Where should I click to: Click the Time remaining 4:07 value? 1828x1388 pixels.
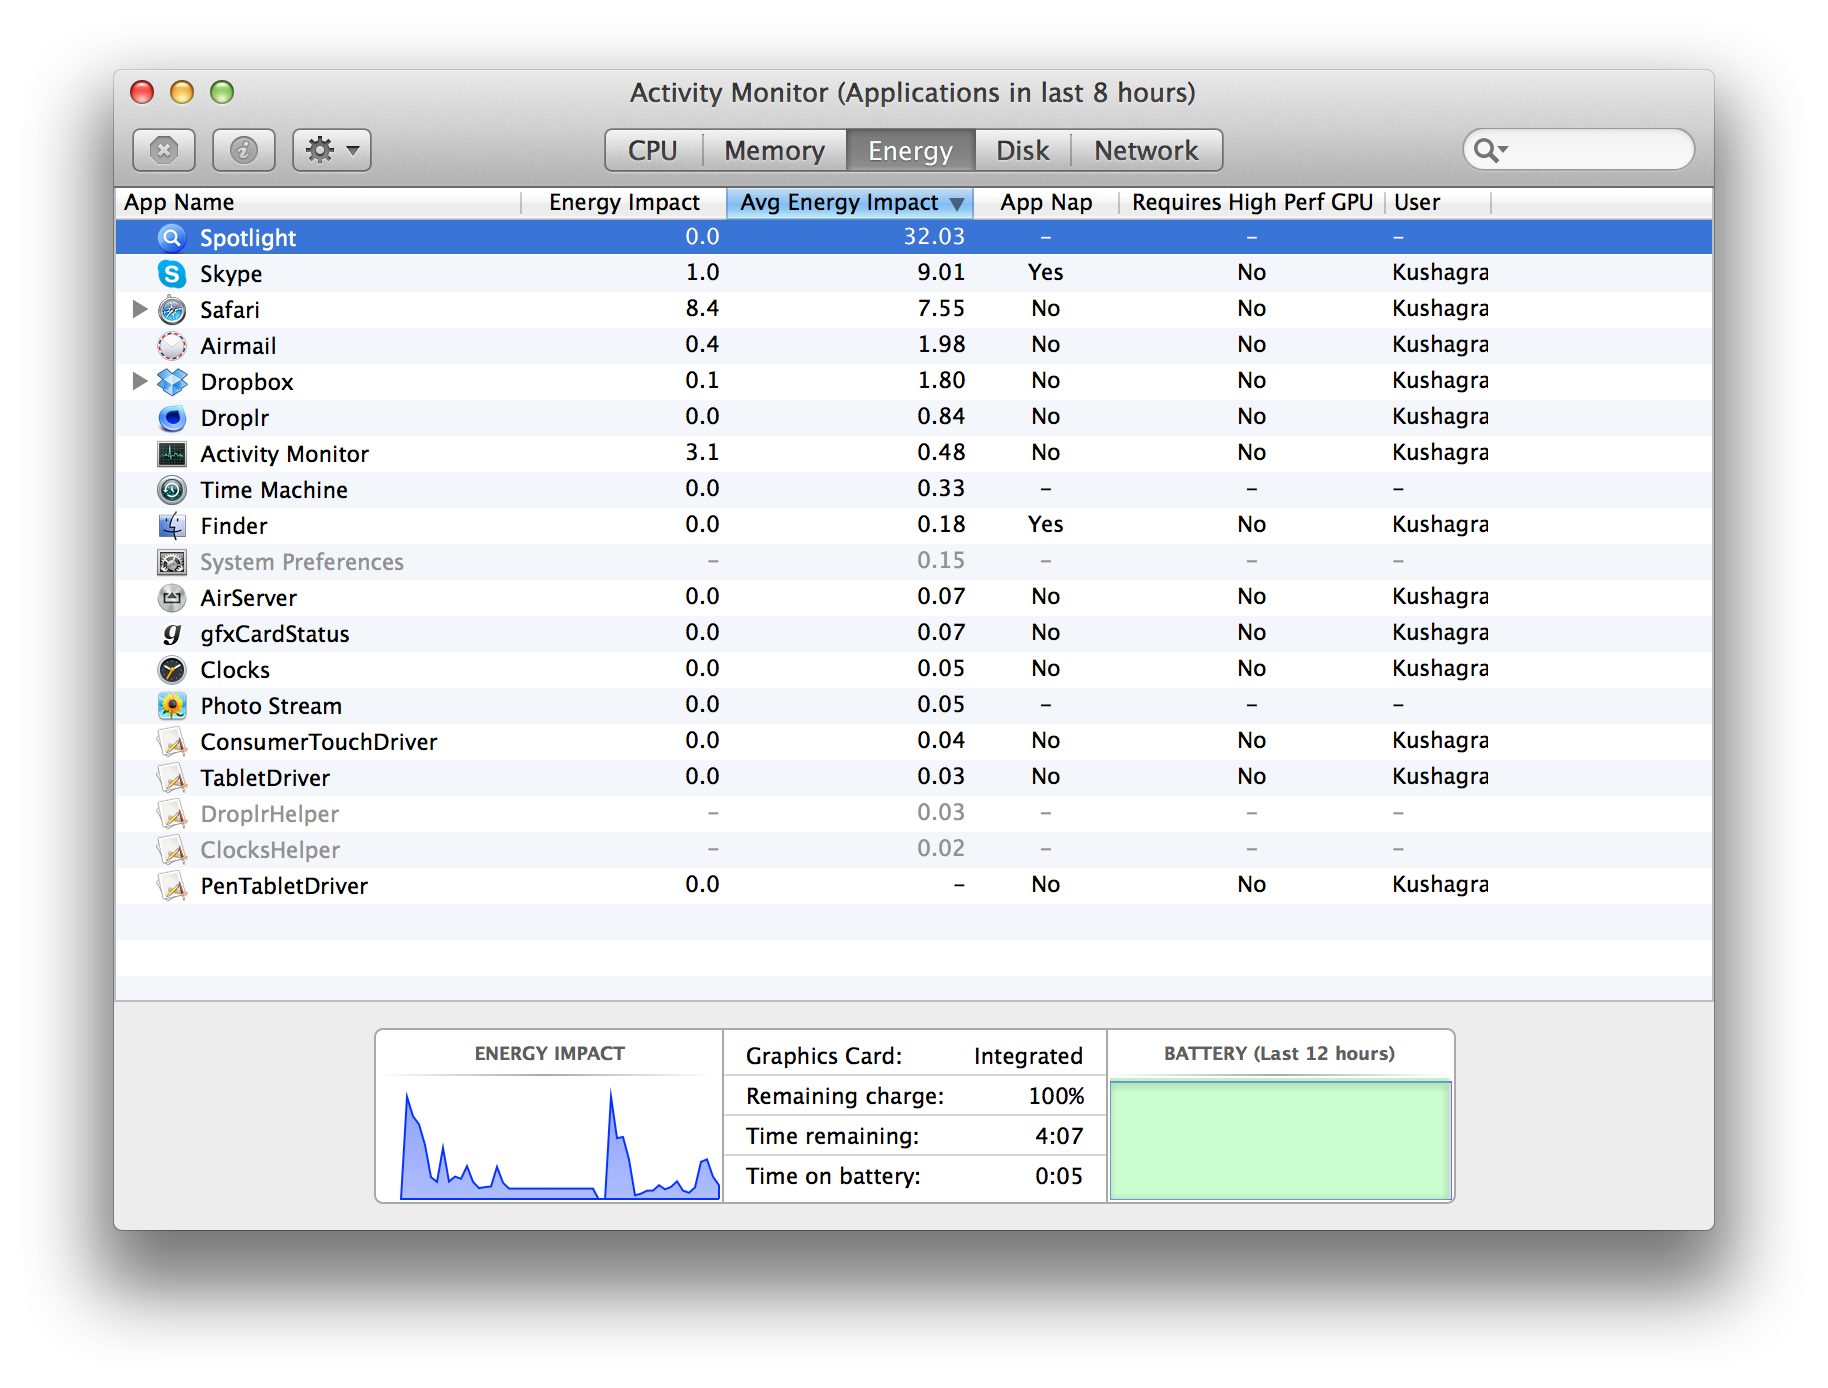[1059, 1136]
